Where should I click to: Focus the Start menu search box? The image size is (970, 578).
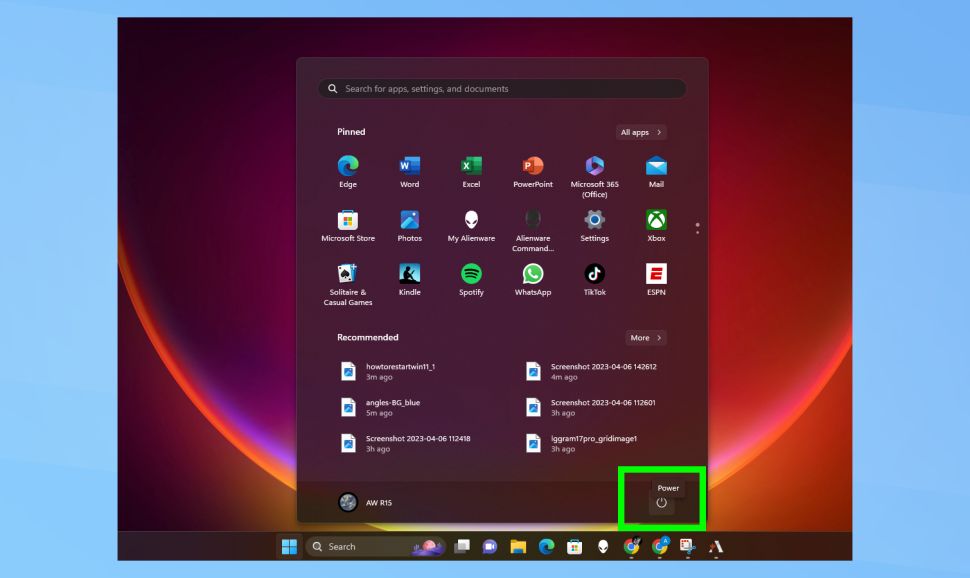click(502, 88)
